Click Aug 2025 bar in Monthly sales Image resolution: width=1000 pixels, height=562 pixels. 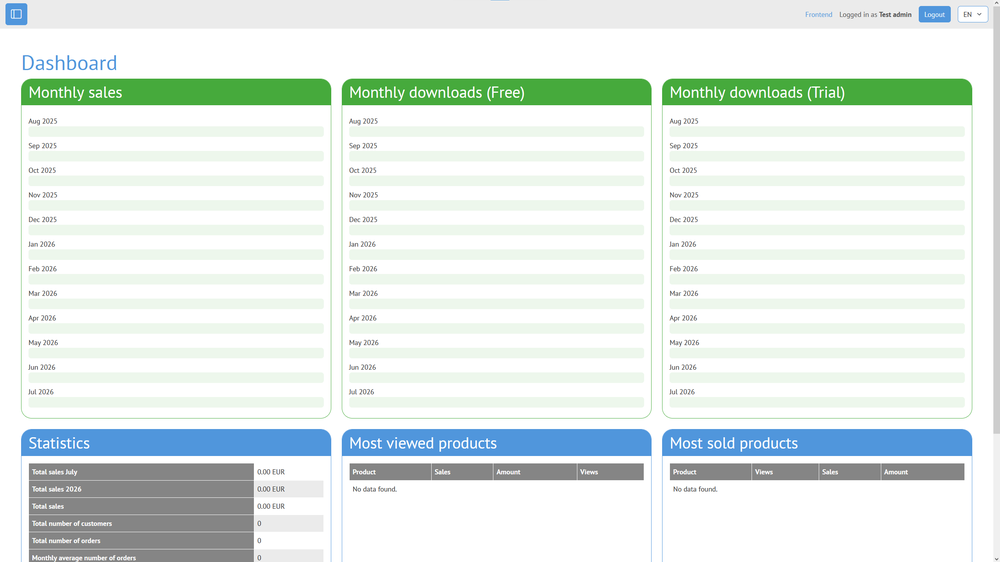coord(176,131)
